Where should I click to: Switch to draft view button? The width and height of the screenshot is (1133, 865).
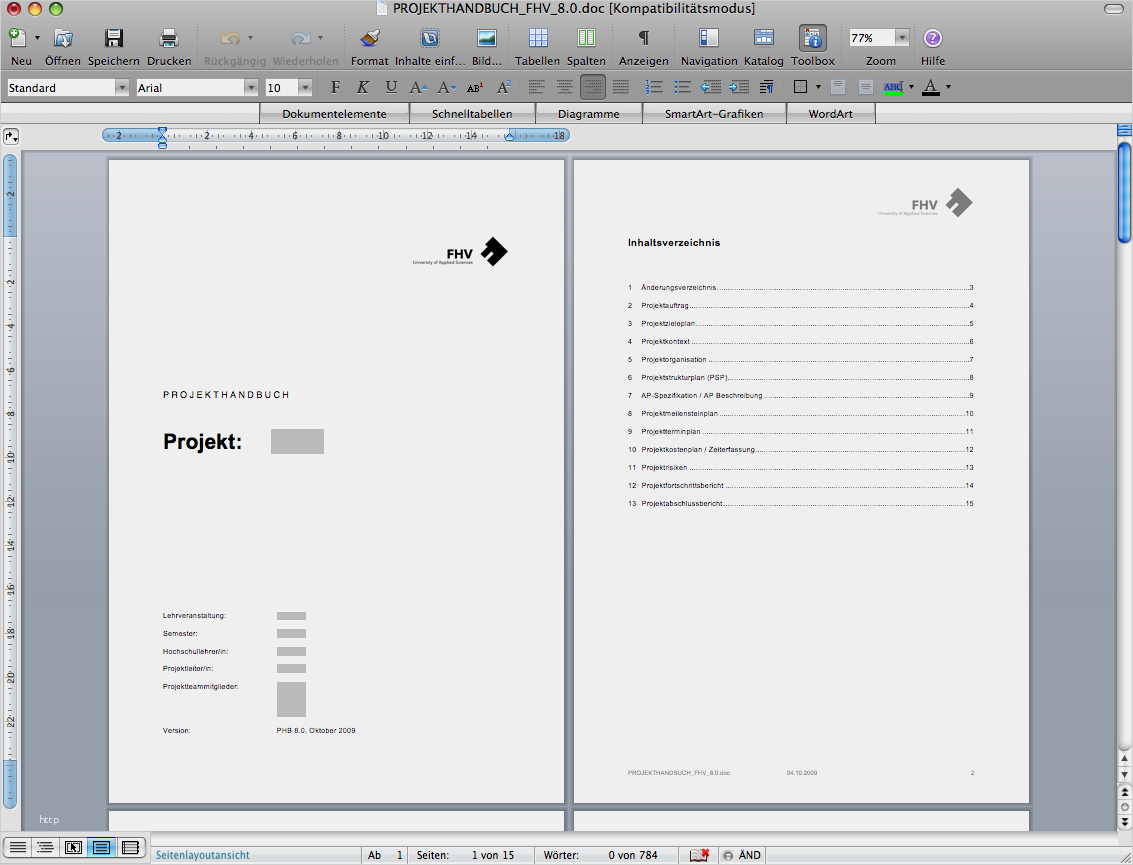tap(17, 848)
